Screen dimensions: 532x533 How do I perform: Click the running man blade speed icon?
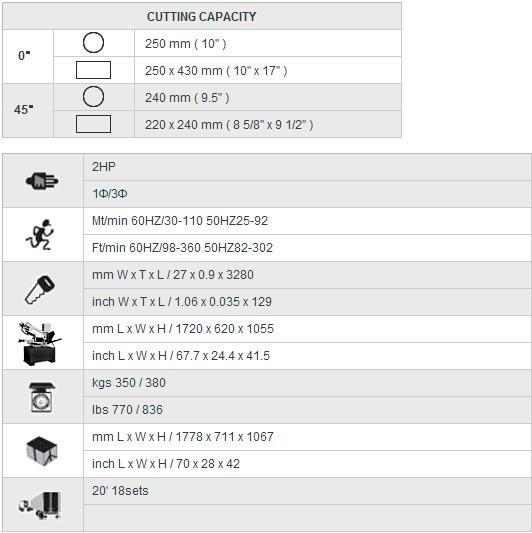(x=40, y=235)
